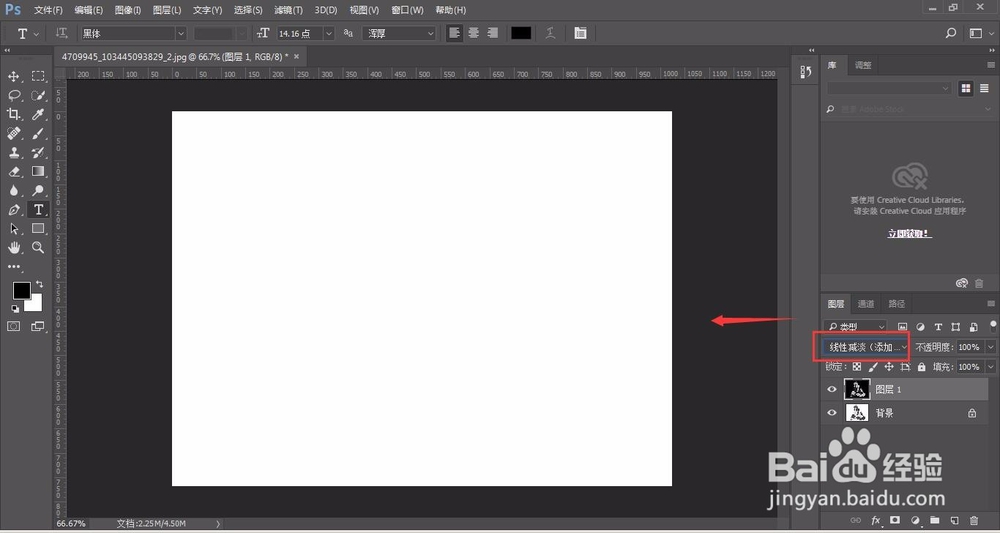Open the Type tool preset picker
This screenshot has width=1000, height=533.
(x=27, y=34)
